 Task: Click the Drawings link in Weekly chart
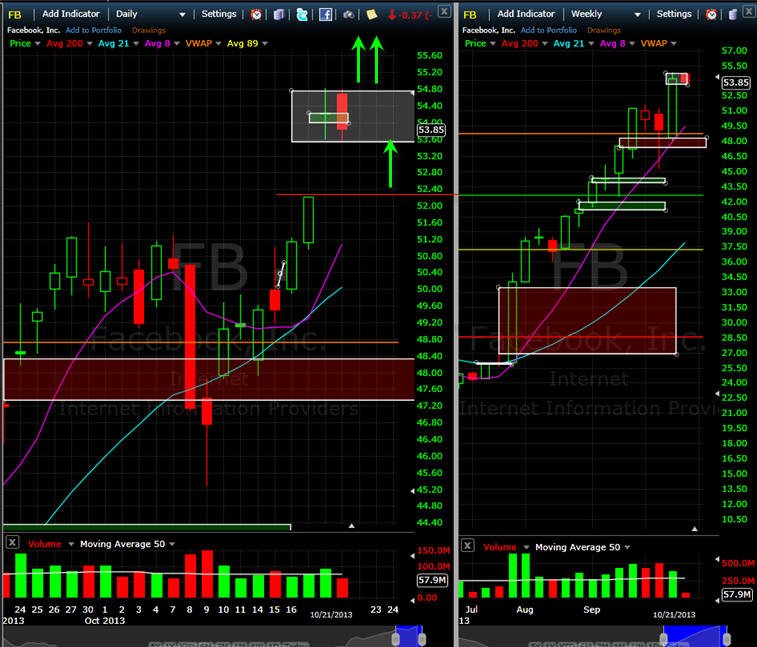click(x=603, y=30)
